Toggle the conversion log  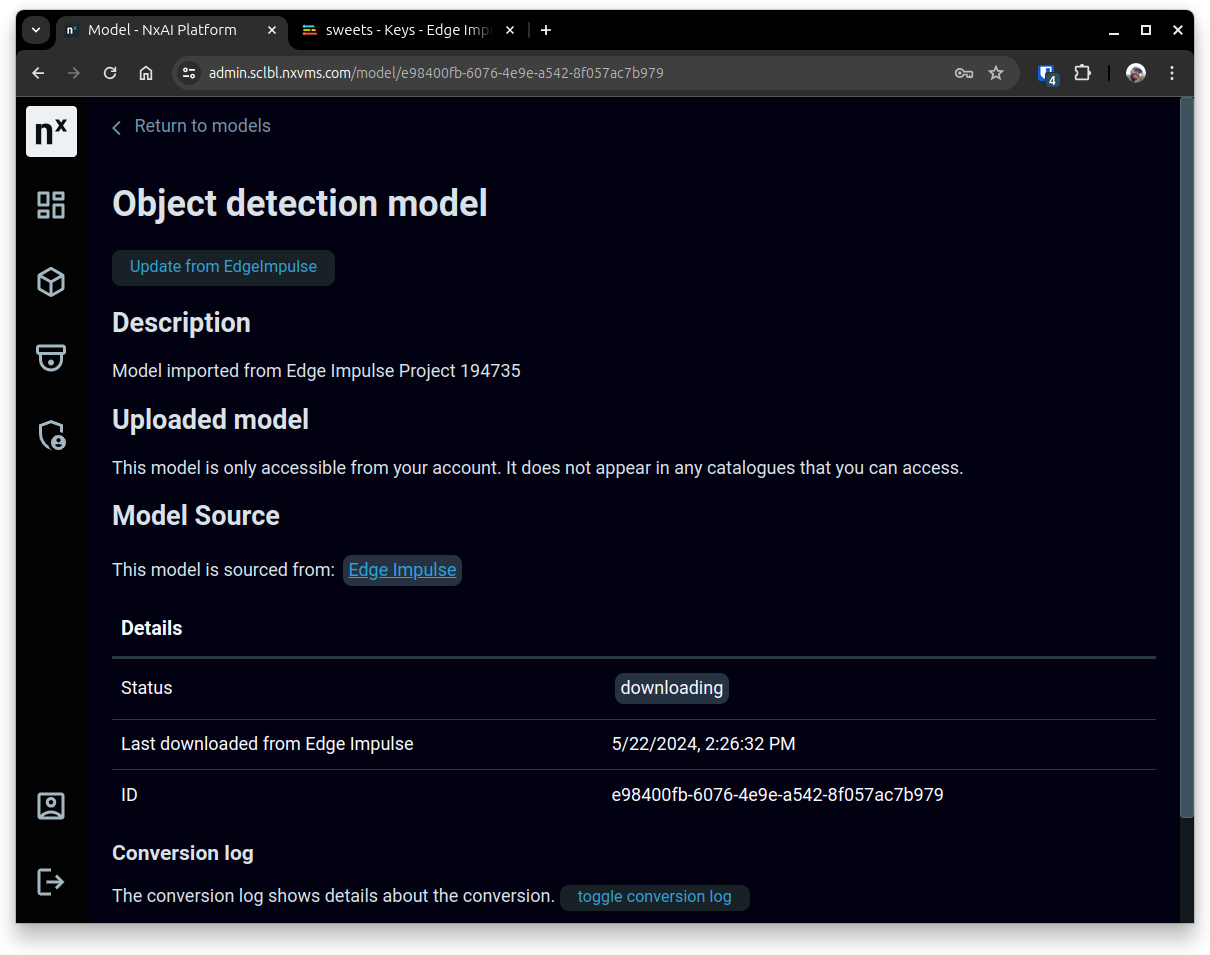click(x=654, y=897)
